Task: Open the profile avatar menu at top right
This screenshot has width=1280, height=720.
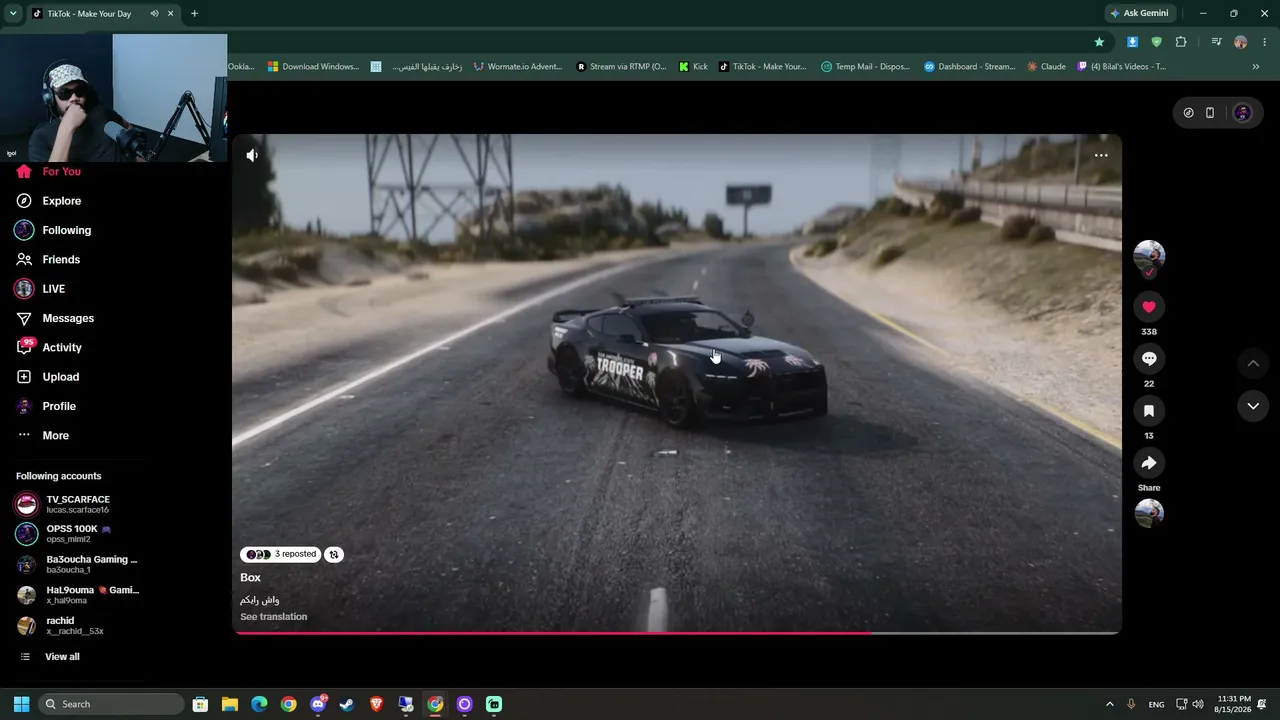Action: pos(1243,113)
